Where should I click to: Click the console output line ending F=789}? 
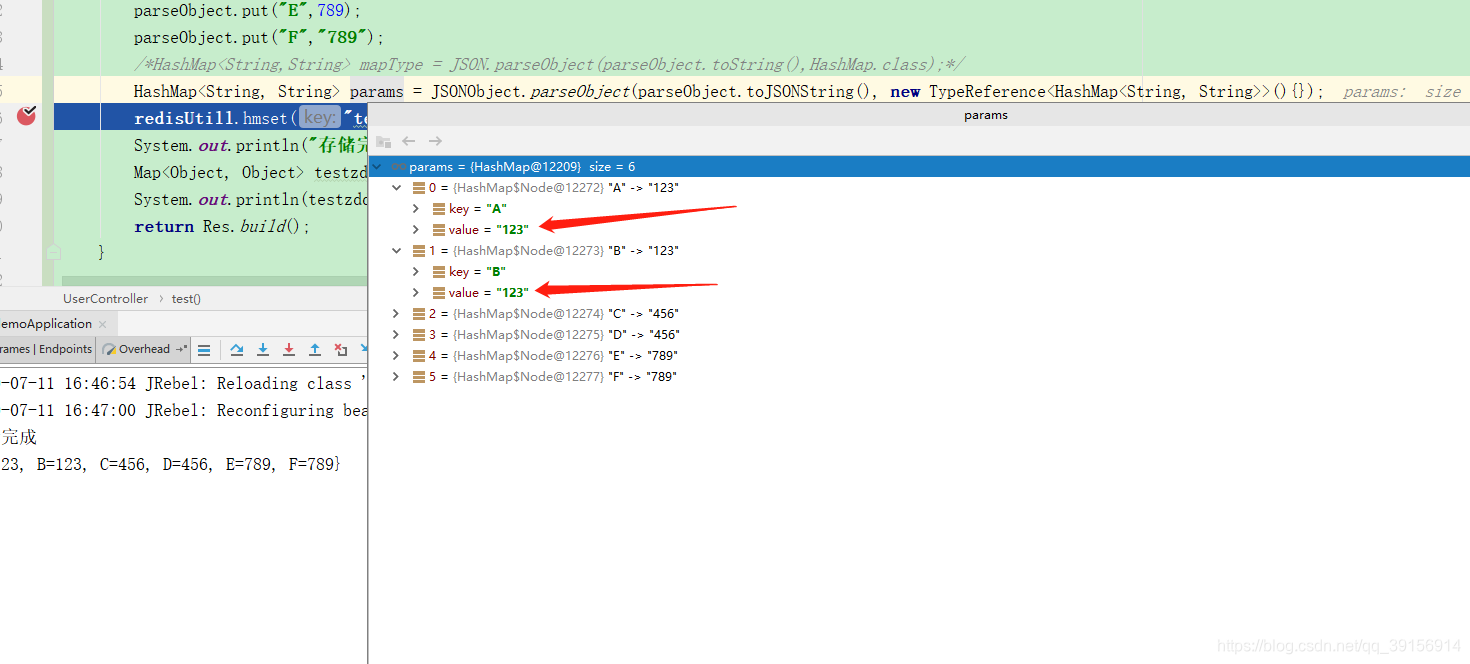pos(170,464)
